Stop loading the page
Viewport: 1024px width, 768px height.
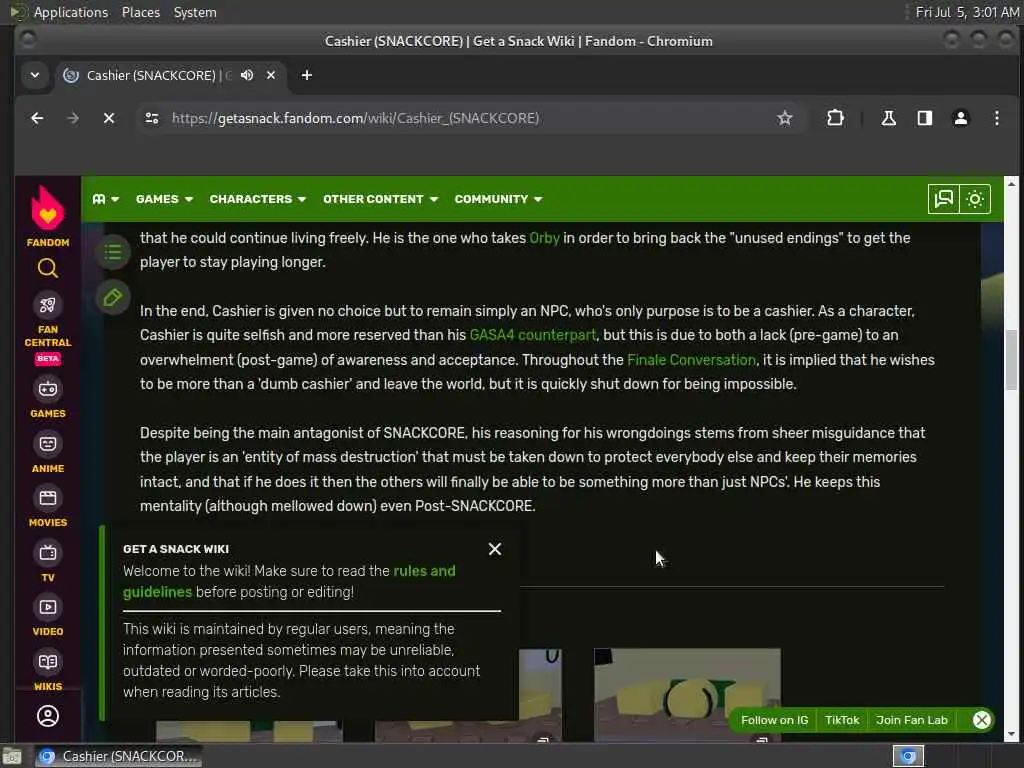pyautogui.click(x=109, y=118)
